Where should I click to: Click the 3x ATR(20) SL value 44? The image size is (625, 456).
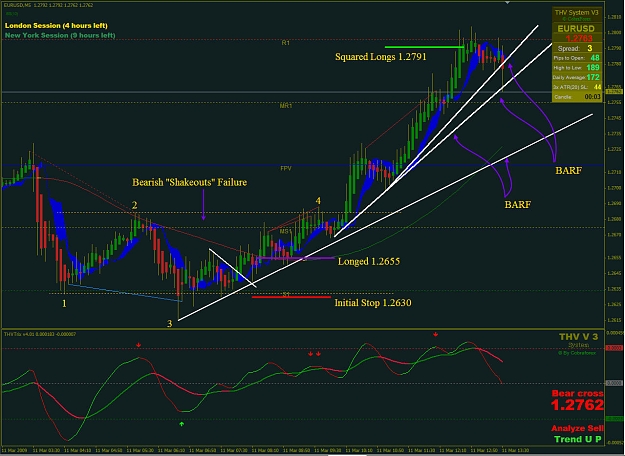click(597, 87)
